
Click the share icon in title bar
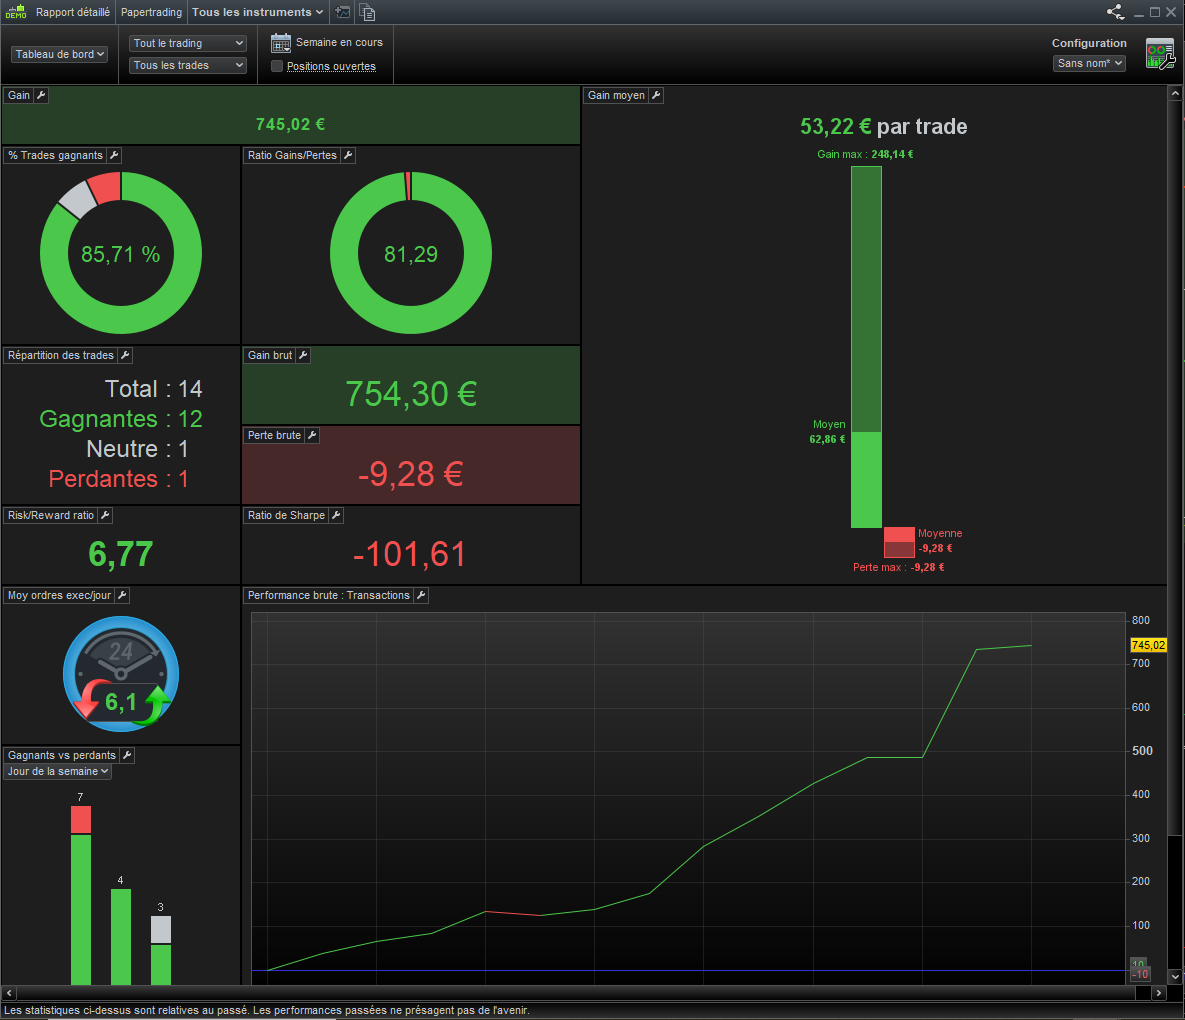1115,12
